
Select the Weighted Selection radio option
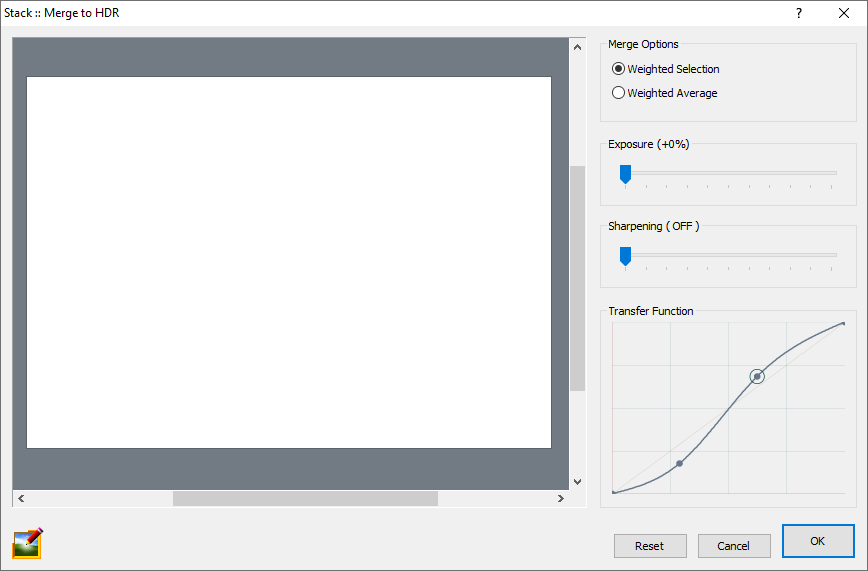click(x=619, y=69)
